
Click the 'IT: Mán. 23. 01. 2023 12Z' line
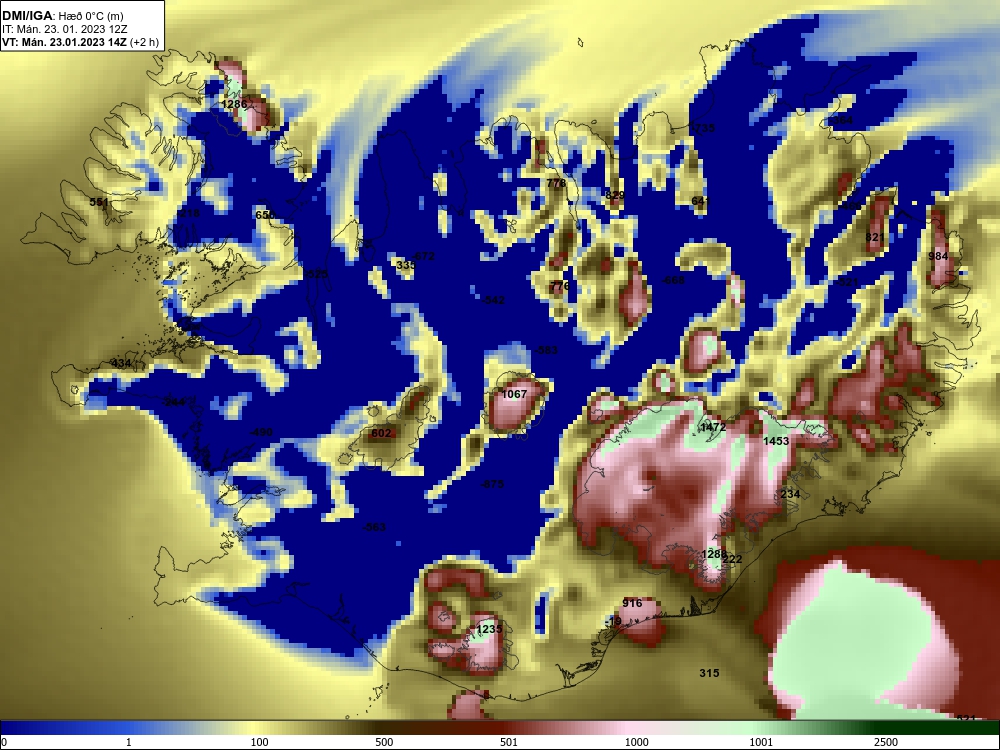(x=64, y=29)
